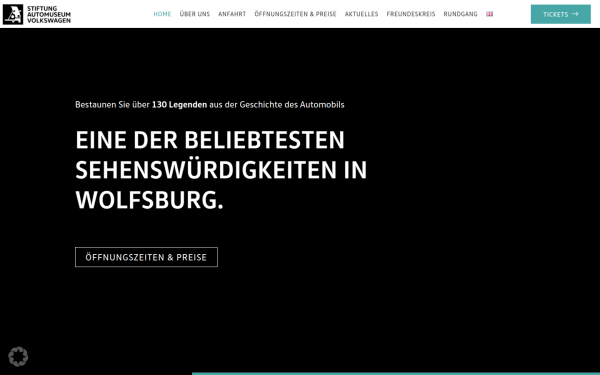The image size is (600, 375).
Task: Click the text 130 Legenden
Action: pos(179,105)
